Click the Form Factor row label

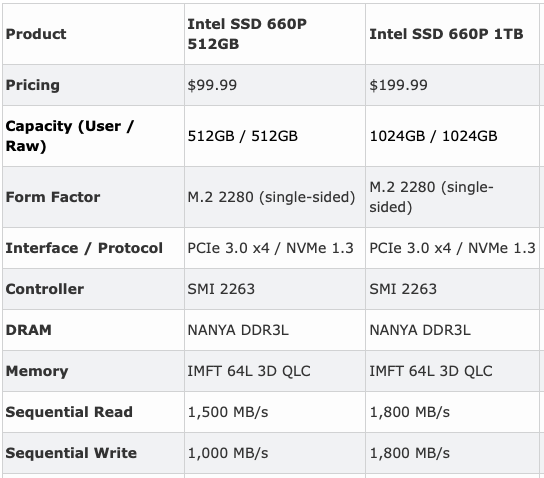[53, 197]
